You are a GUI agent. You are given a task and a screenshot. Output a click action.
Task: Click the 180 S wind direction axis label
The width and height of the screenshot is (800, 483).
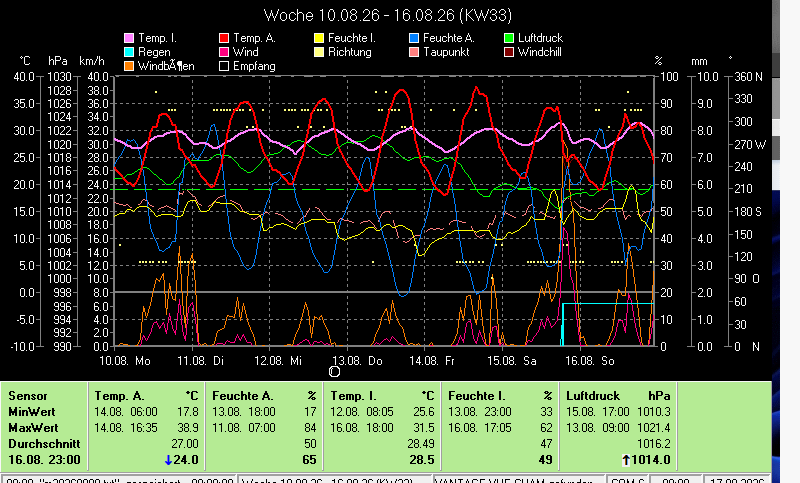coord(747,212)
